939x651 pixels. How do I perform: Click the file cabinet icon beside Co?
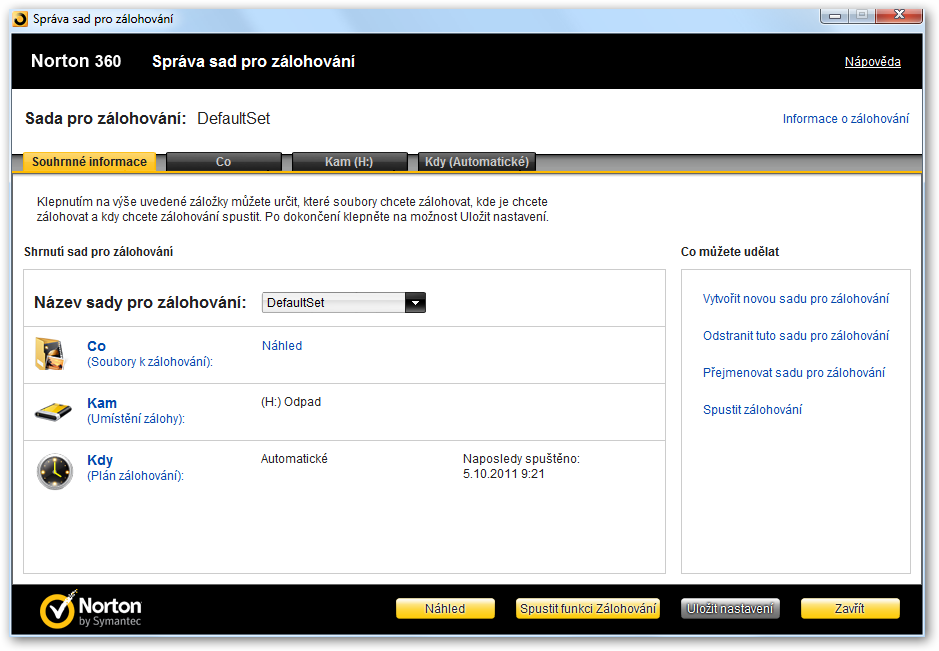(49, 353)
